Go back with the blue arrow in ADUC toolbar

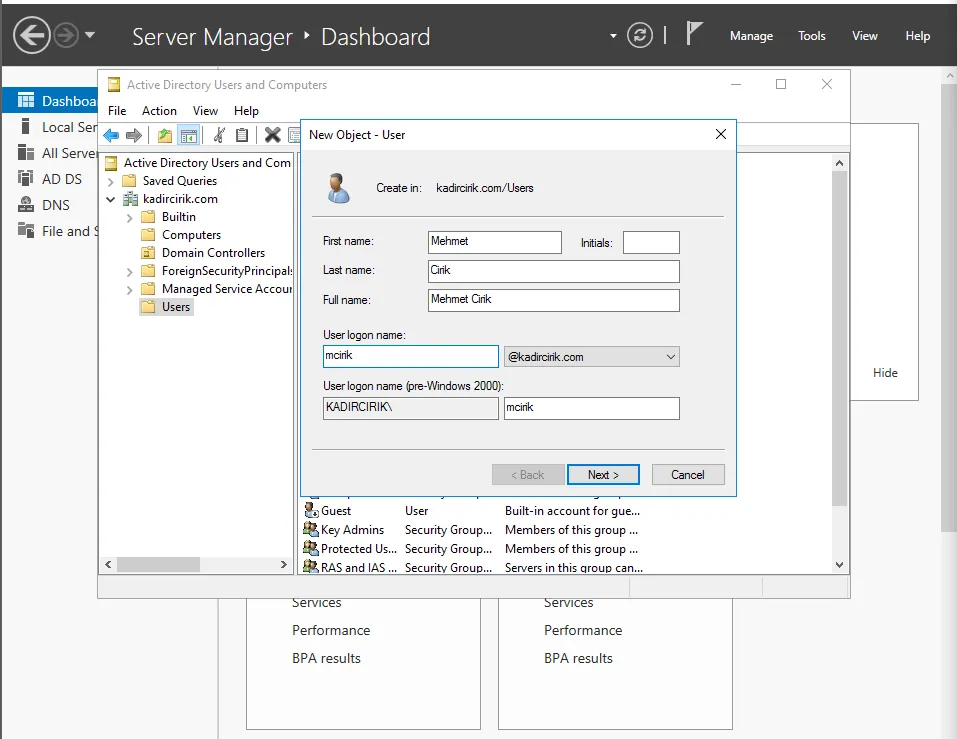click(111, 135)
